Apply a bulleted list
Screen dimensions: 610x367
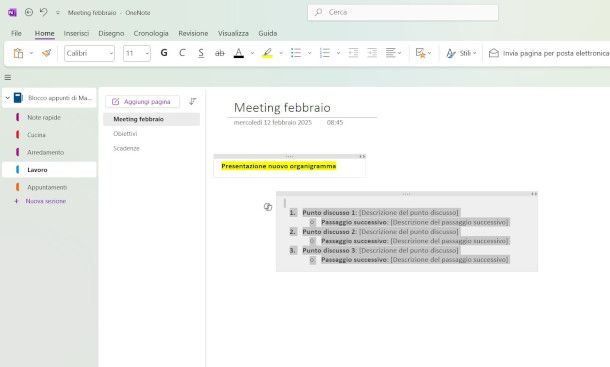point(296,53)
